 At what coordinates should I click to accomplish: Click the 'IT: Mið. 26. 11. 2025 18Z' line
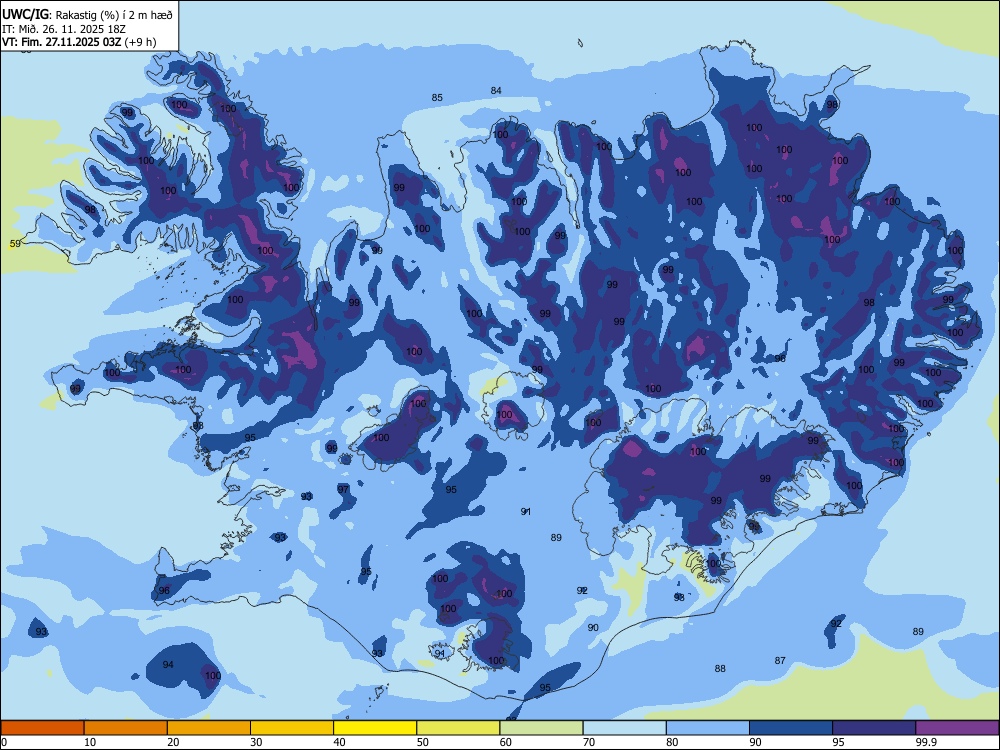(x=64, y=29)
